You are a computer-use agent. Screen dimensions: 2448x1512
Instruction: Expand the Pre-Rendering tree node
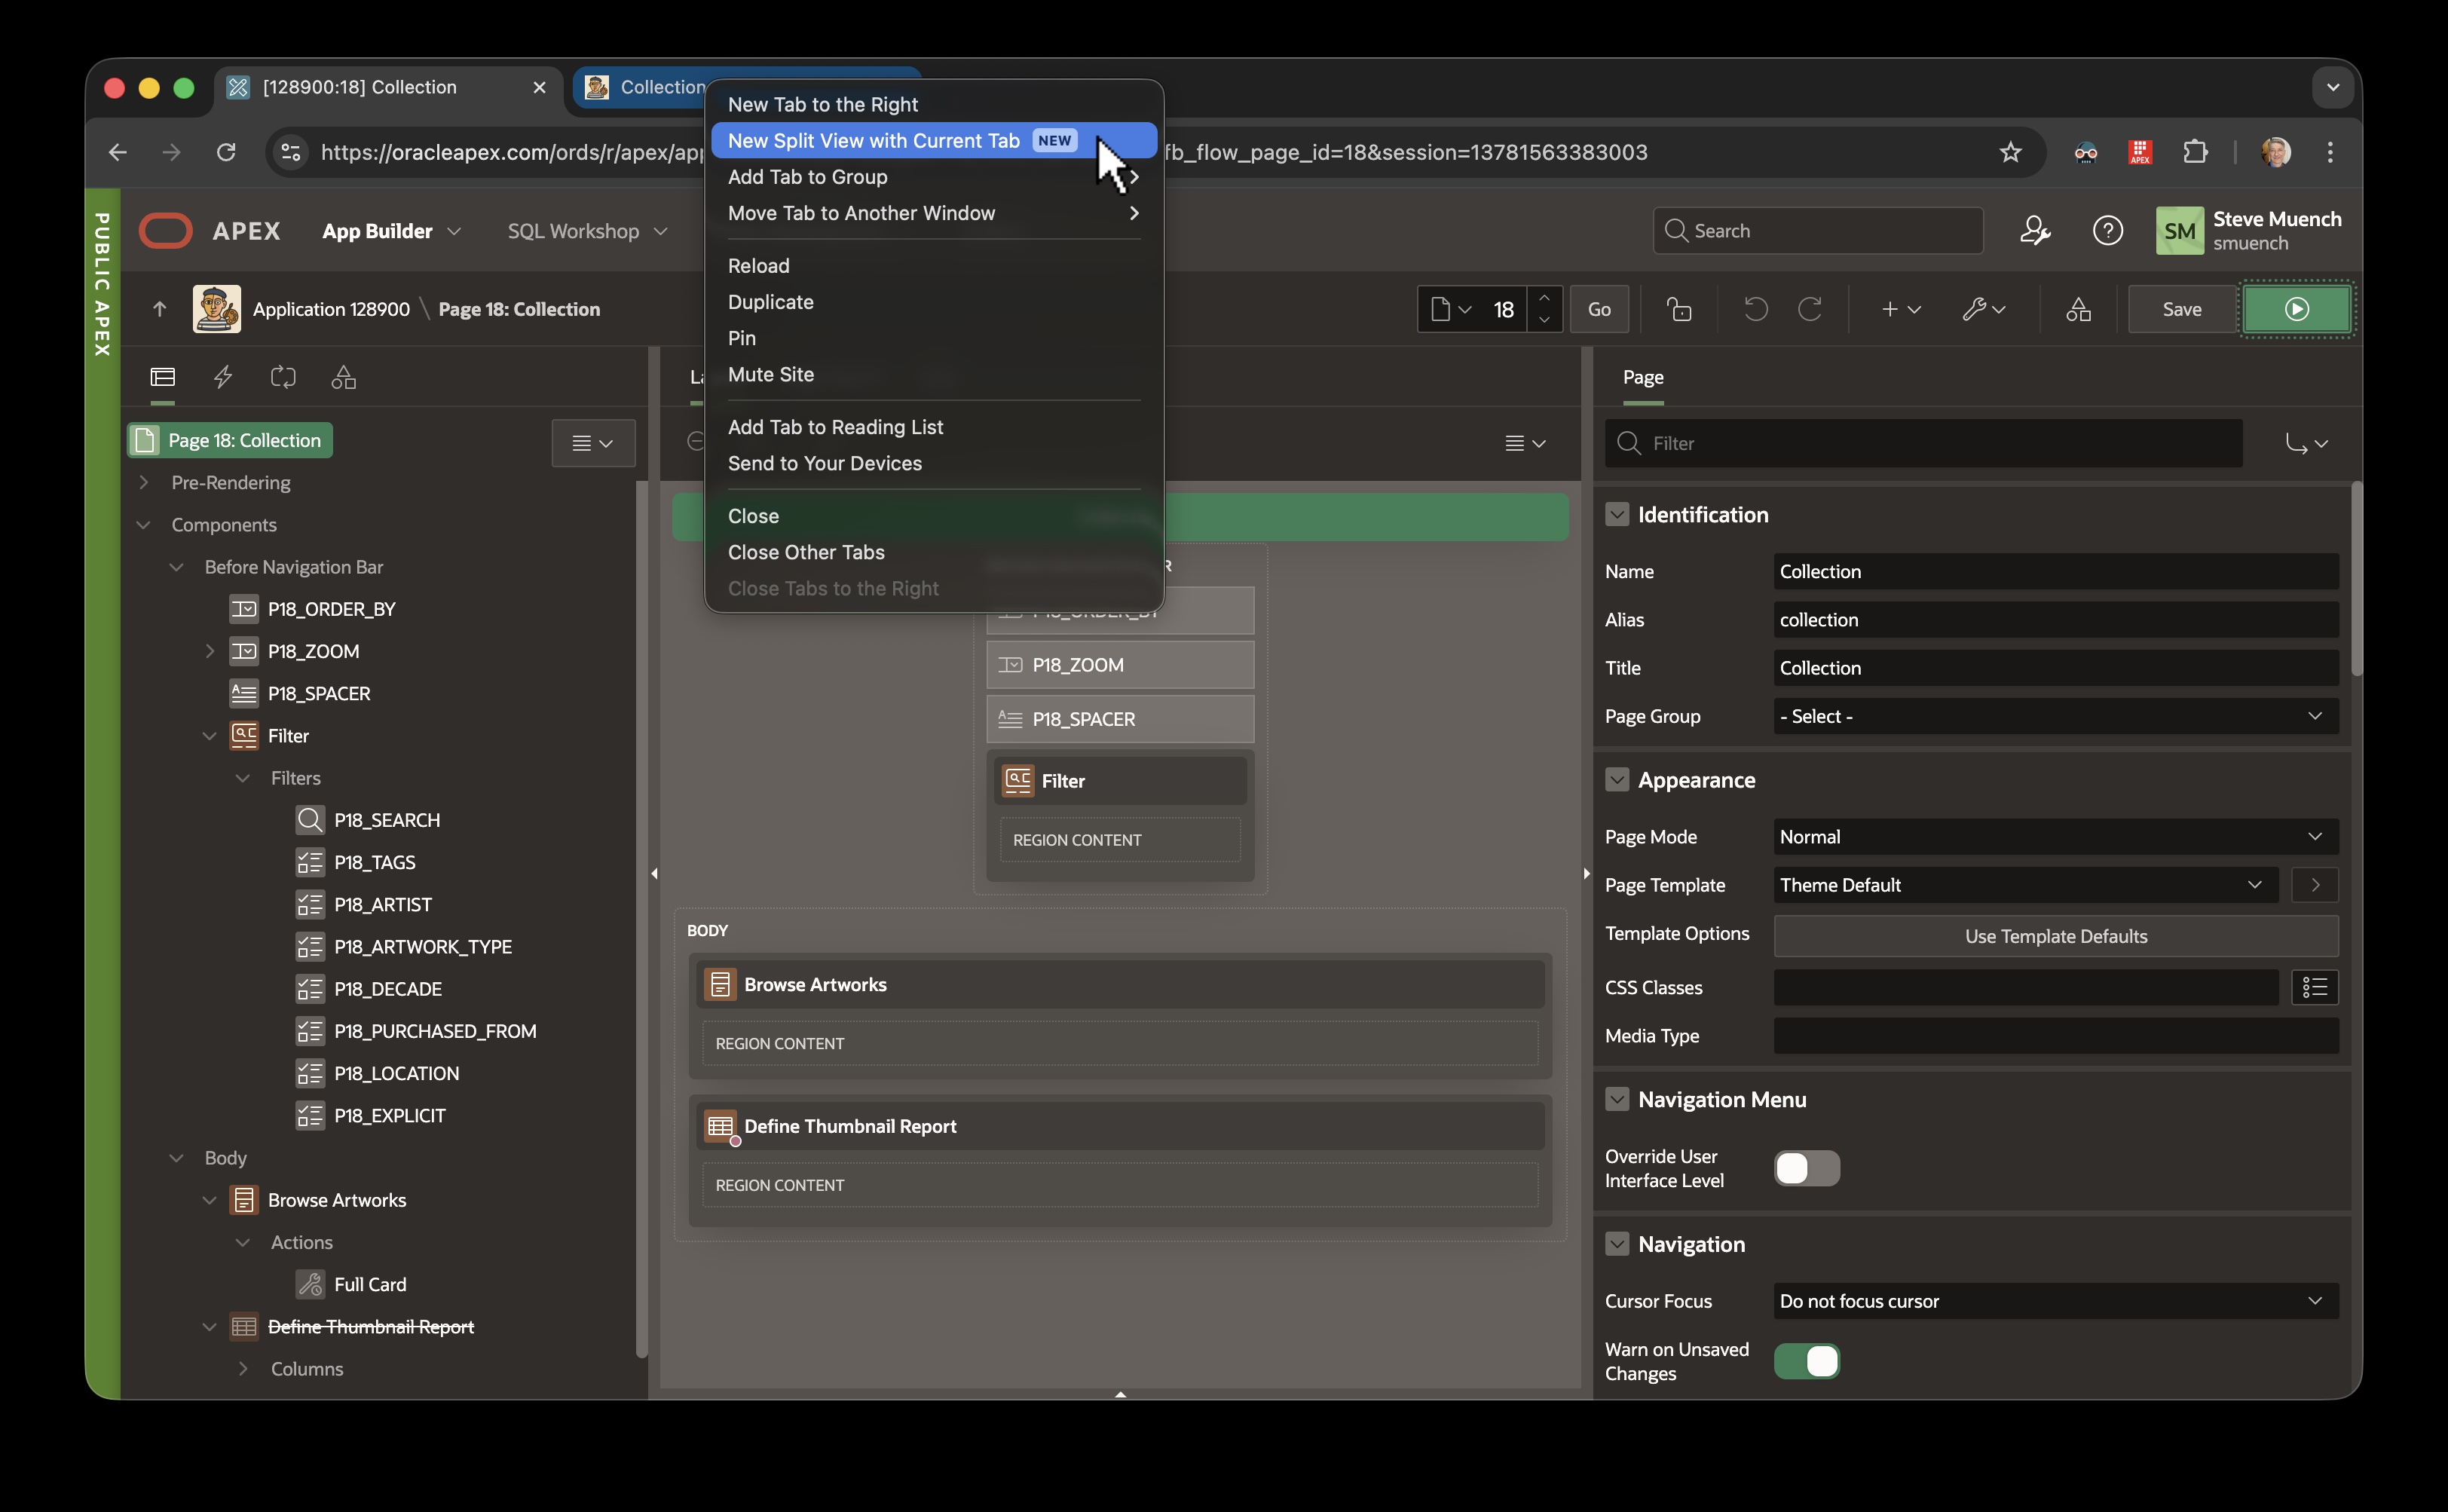[x=144, y=482]
